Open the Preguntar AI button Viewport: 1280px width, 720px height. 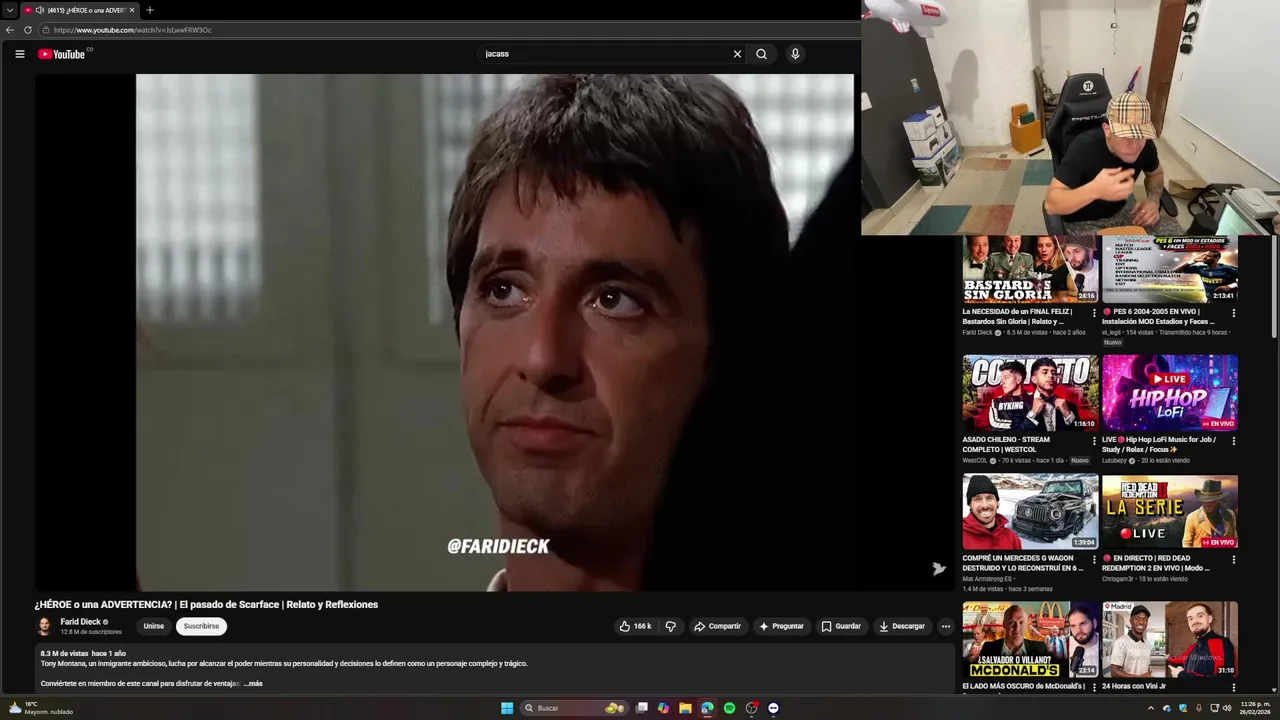coord(781,626)
